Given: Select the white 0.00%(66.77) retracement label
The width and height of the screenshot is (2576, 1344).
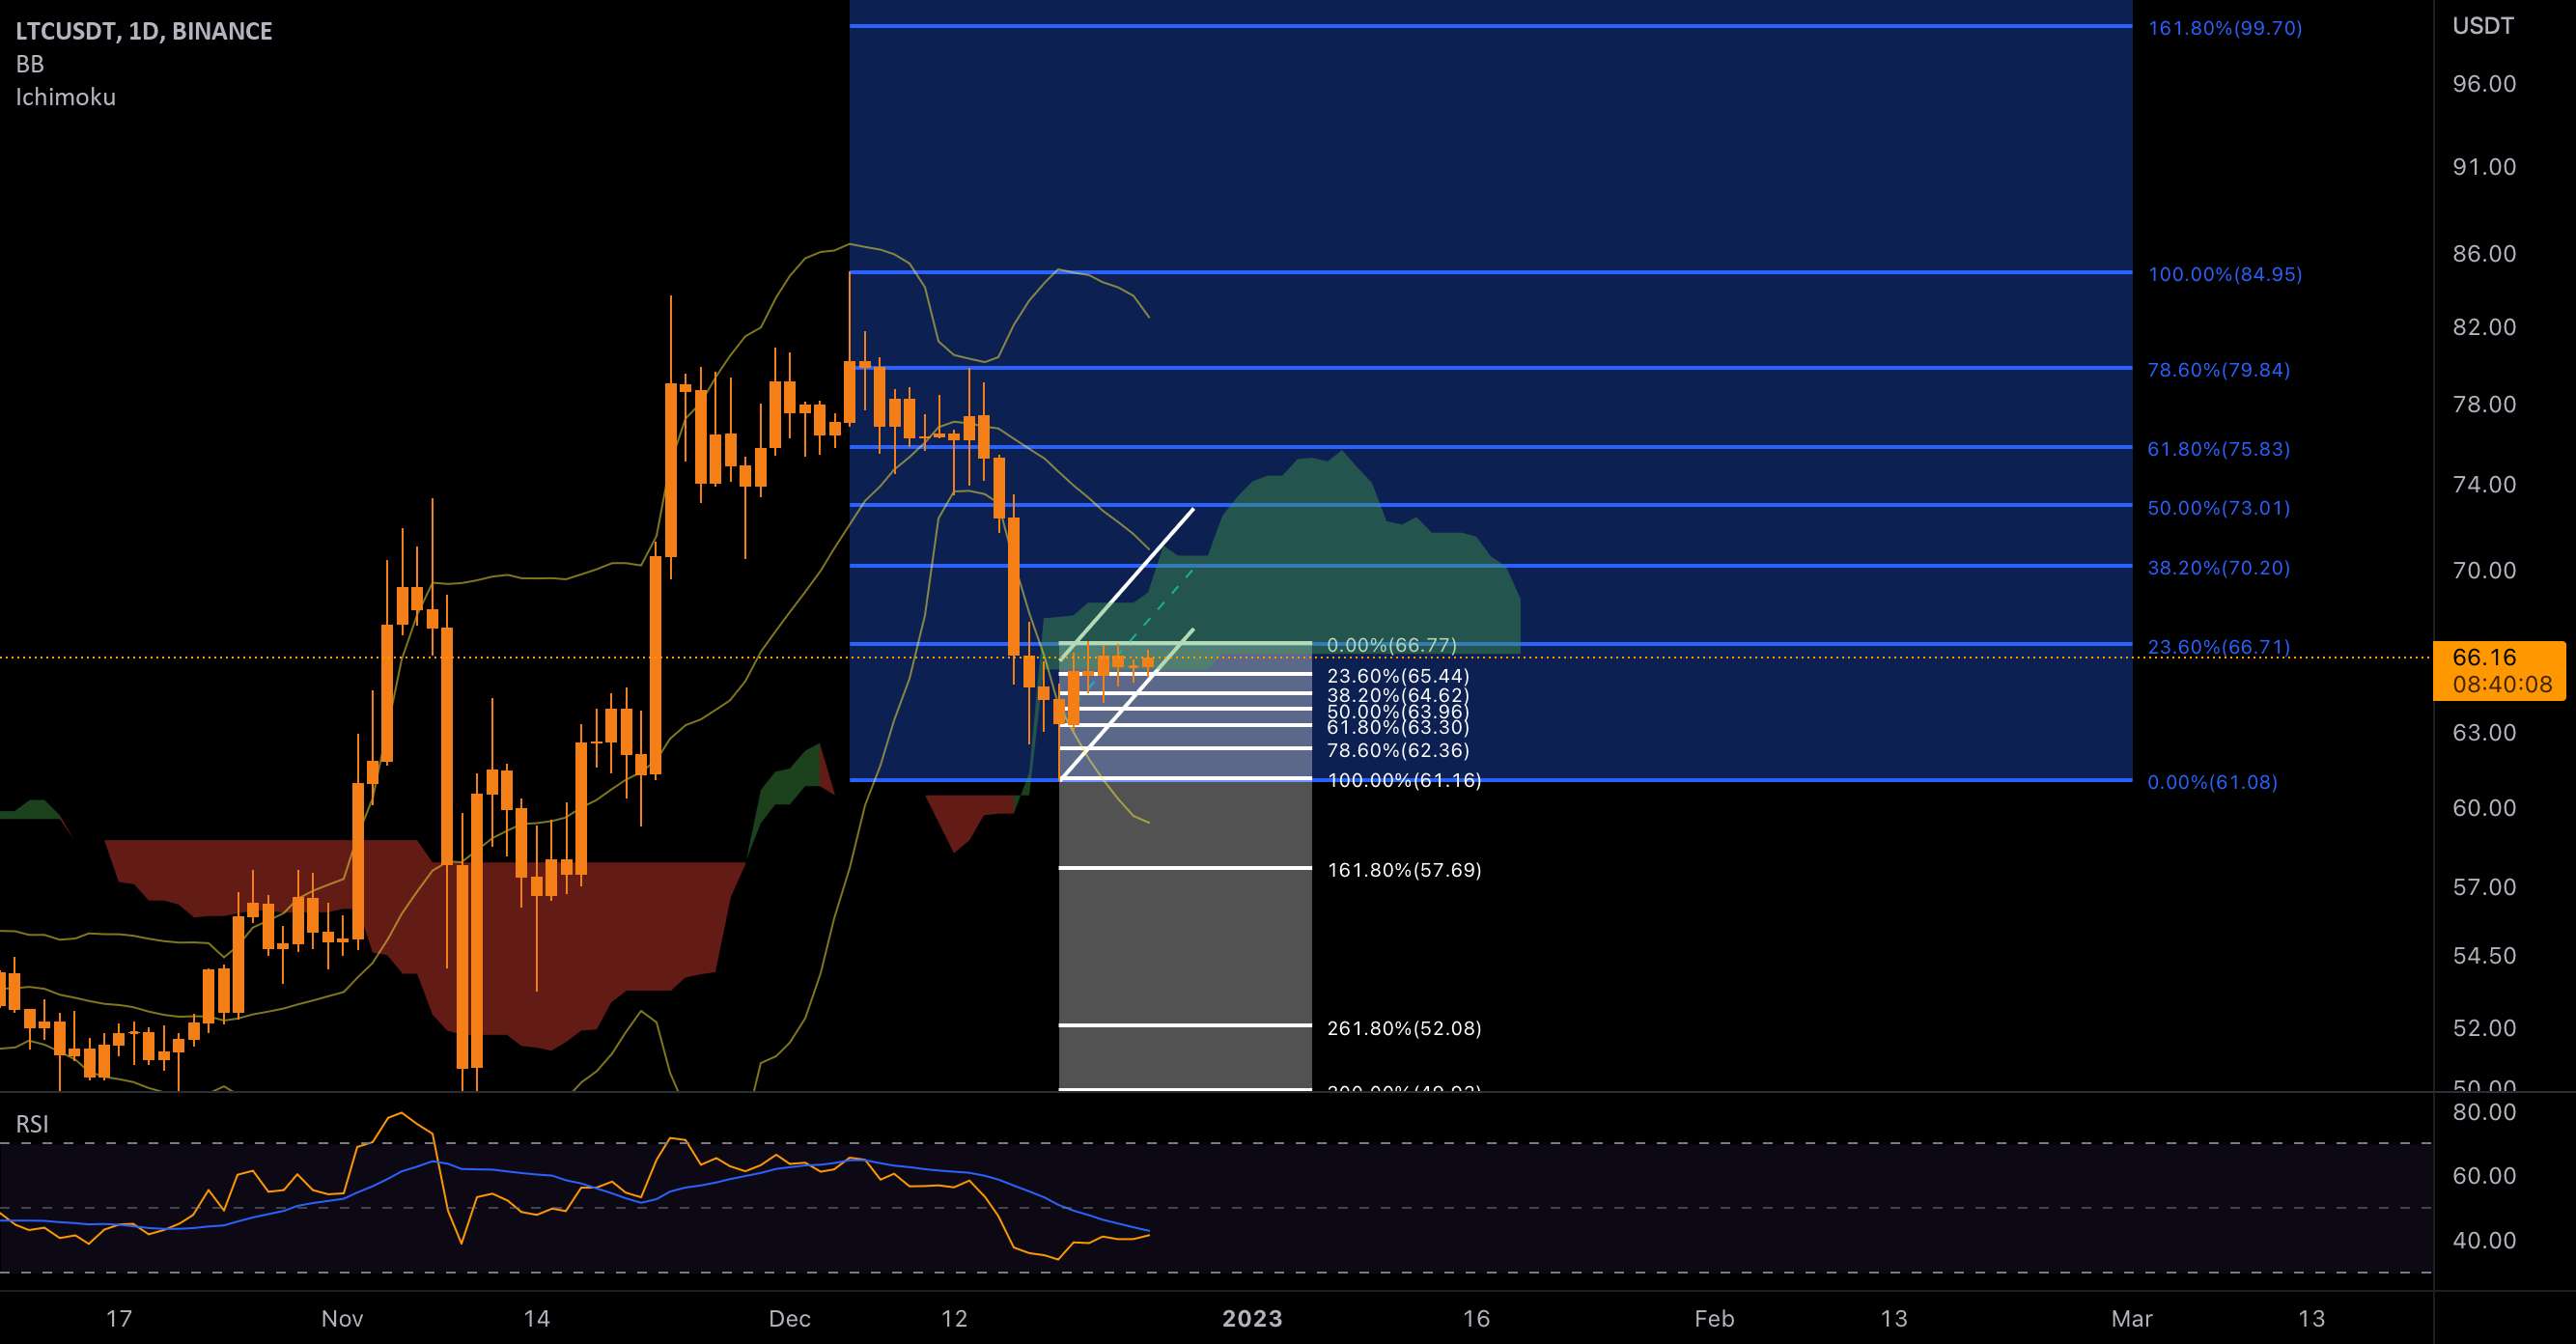Looking at the screenshot, I should pos(1392,645).
